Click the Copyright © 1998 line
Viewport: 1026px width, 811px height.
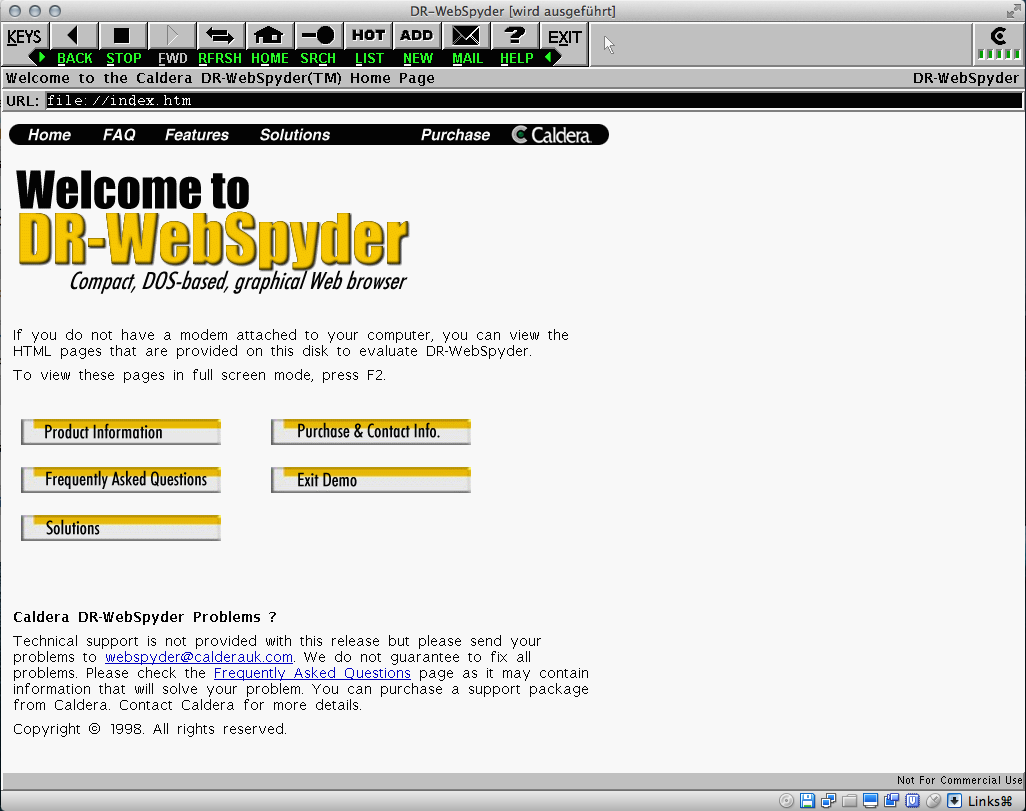click(x=150, y=729)
